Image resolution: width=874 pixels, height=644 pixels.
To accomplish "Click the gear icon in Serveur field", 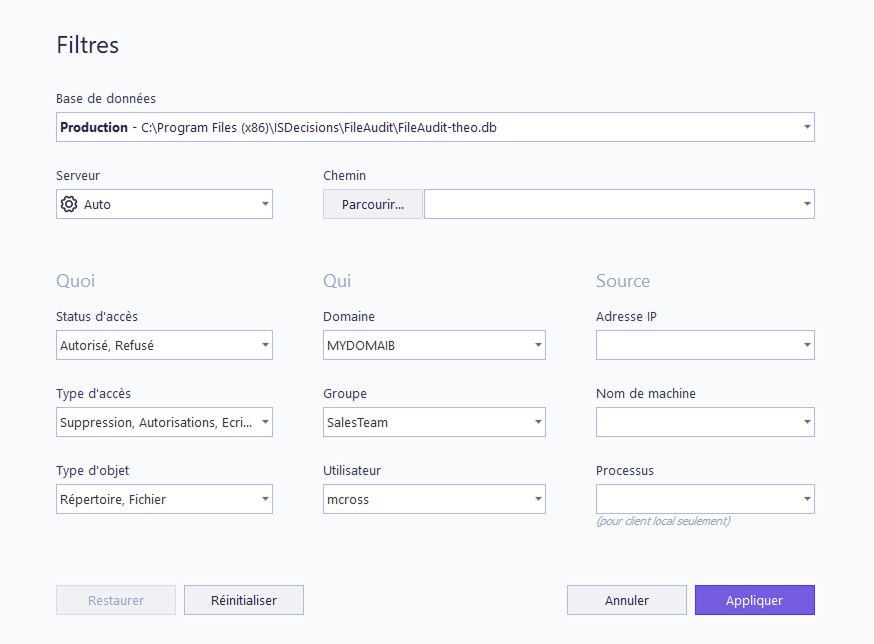I will click(x=69, y=204).
